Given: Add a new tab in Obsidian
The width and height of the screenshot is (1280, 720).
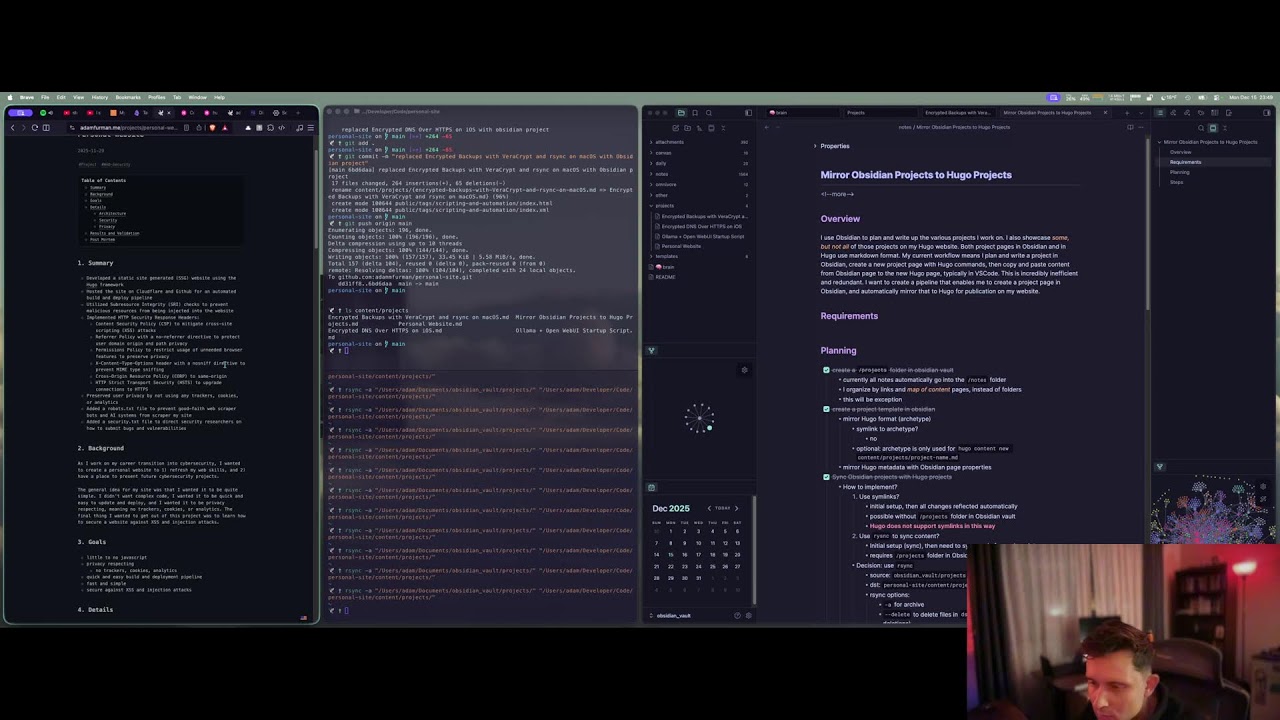Looking at the screenshot, I should pyautogui.click(x=1127, y=113).
